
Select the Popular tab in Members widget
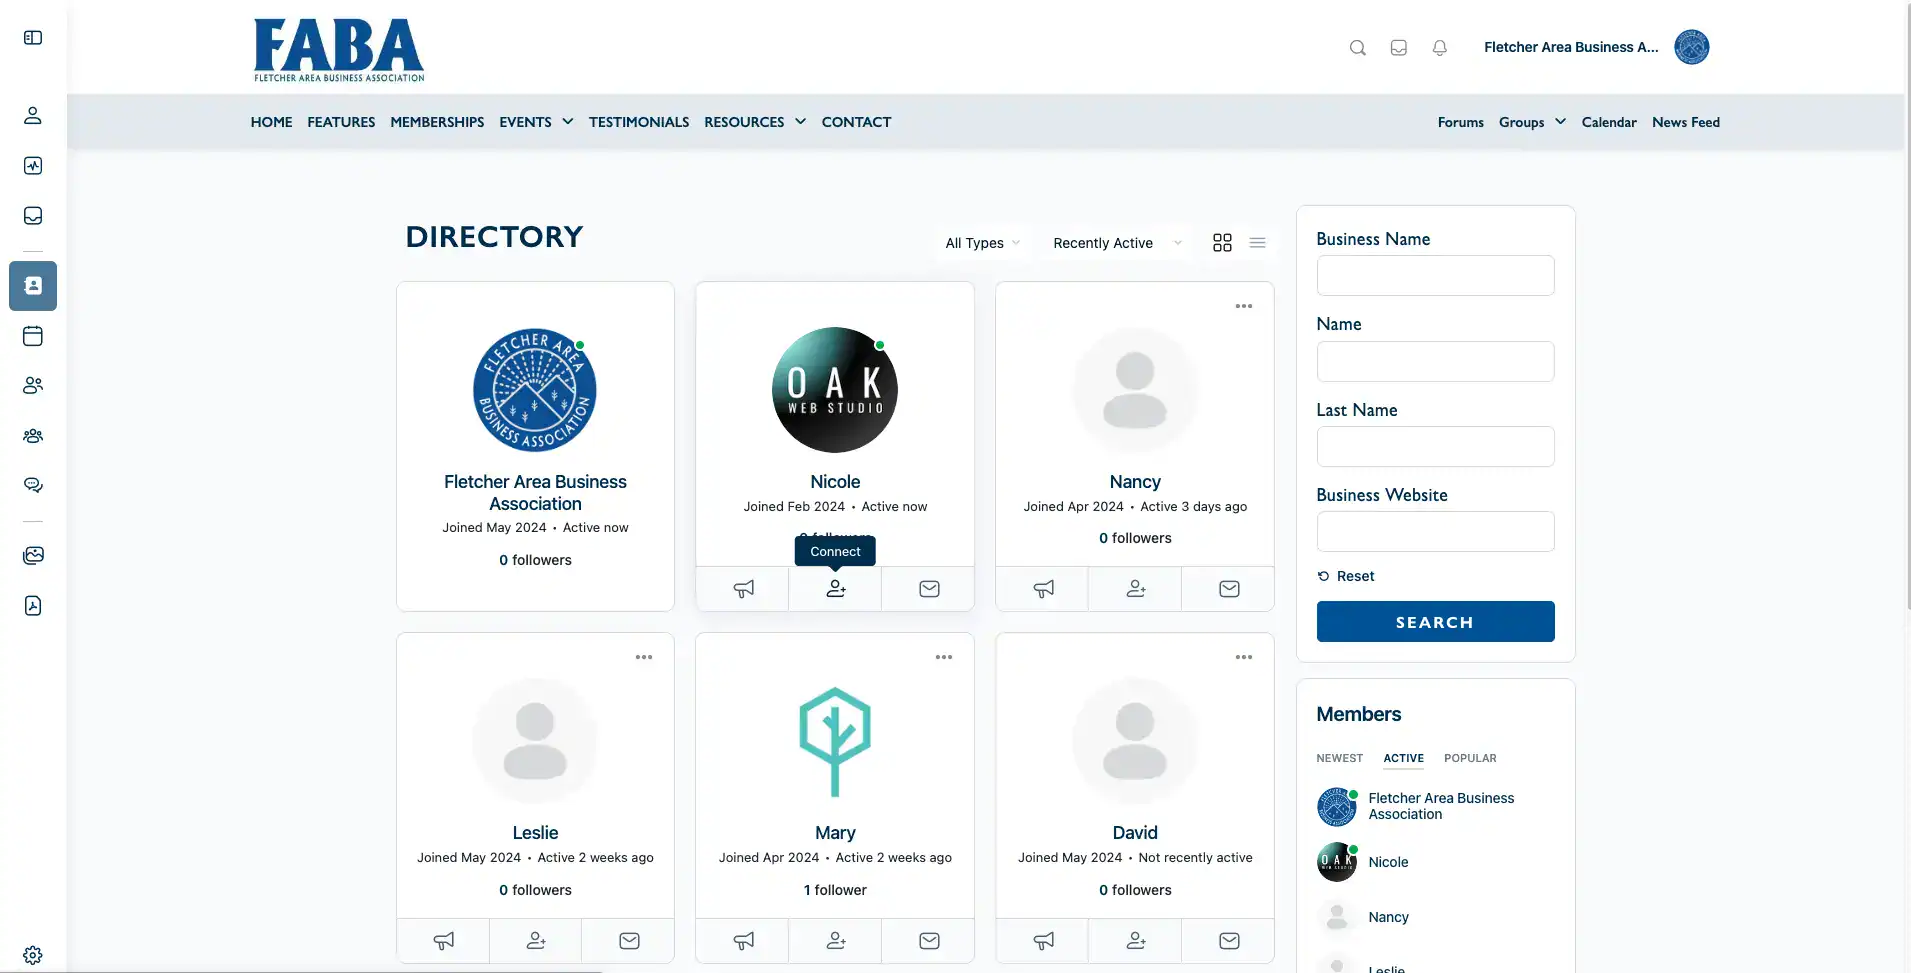[x=1470, y=758]
